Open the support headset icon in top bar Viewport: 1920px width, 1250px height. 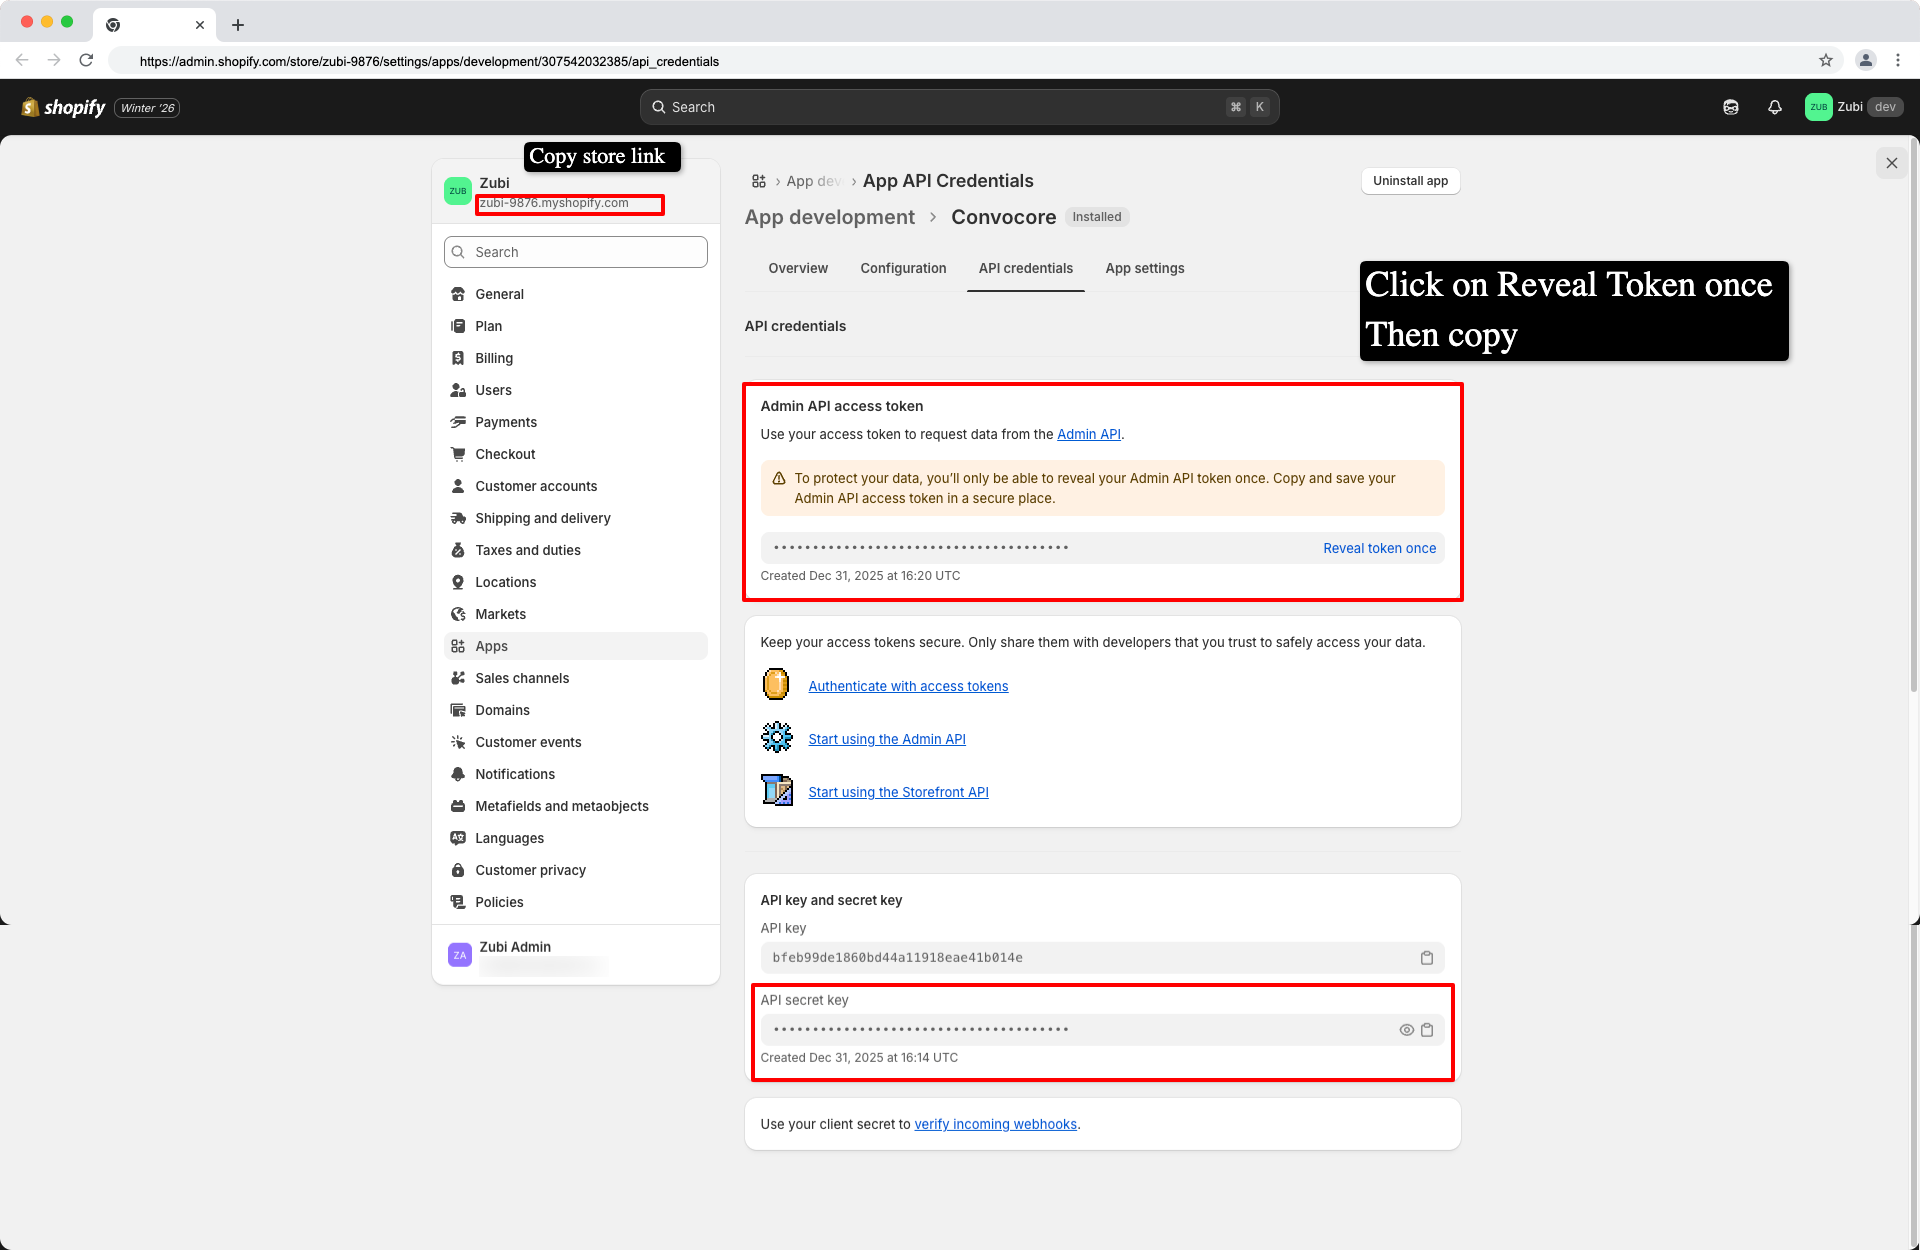pos(1731,107)
